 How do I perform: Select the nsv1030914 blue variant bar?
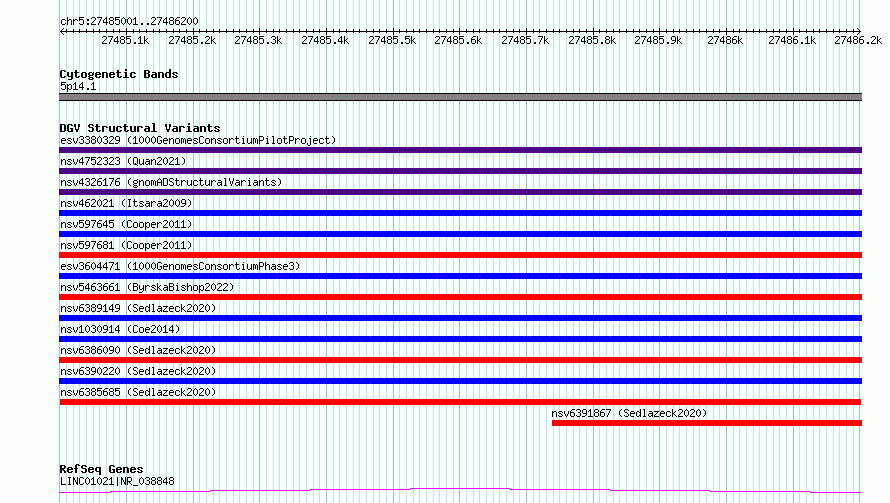coord(460,339)
